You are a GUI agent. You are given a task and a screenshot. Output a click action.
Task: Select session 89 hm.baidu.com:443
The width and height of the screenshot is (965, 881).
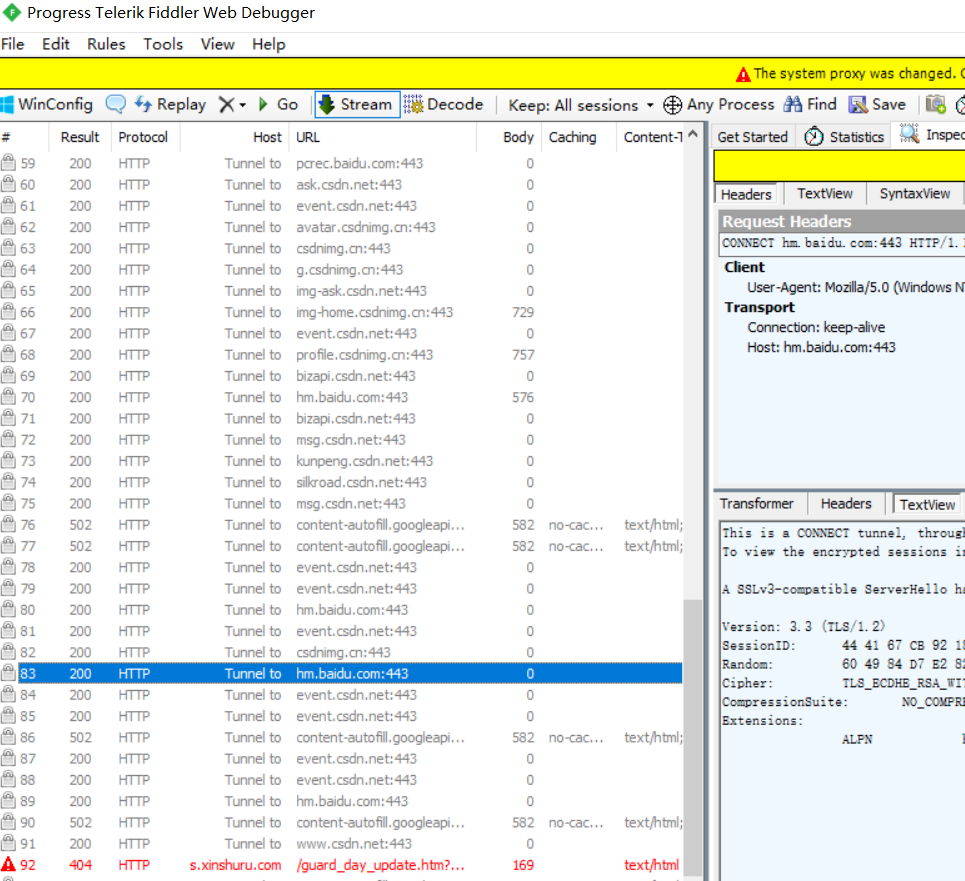341,801
